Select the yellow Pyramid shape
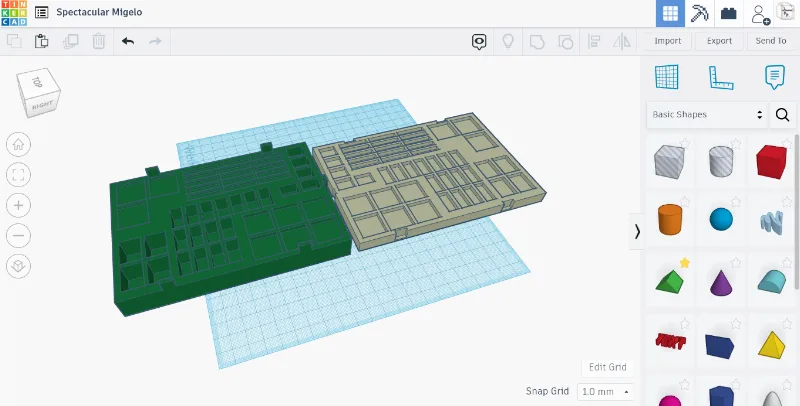 (771, 345)
